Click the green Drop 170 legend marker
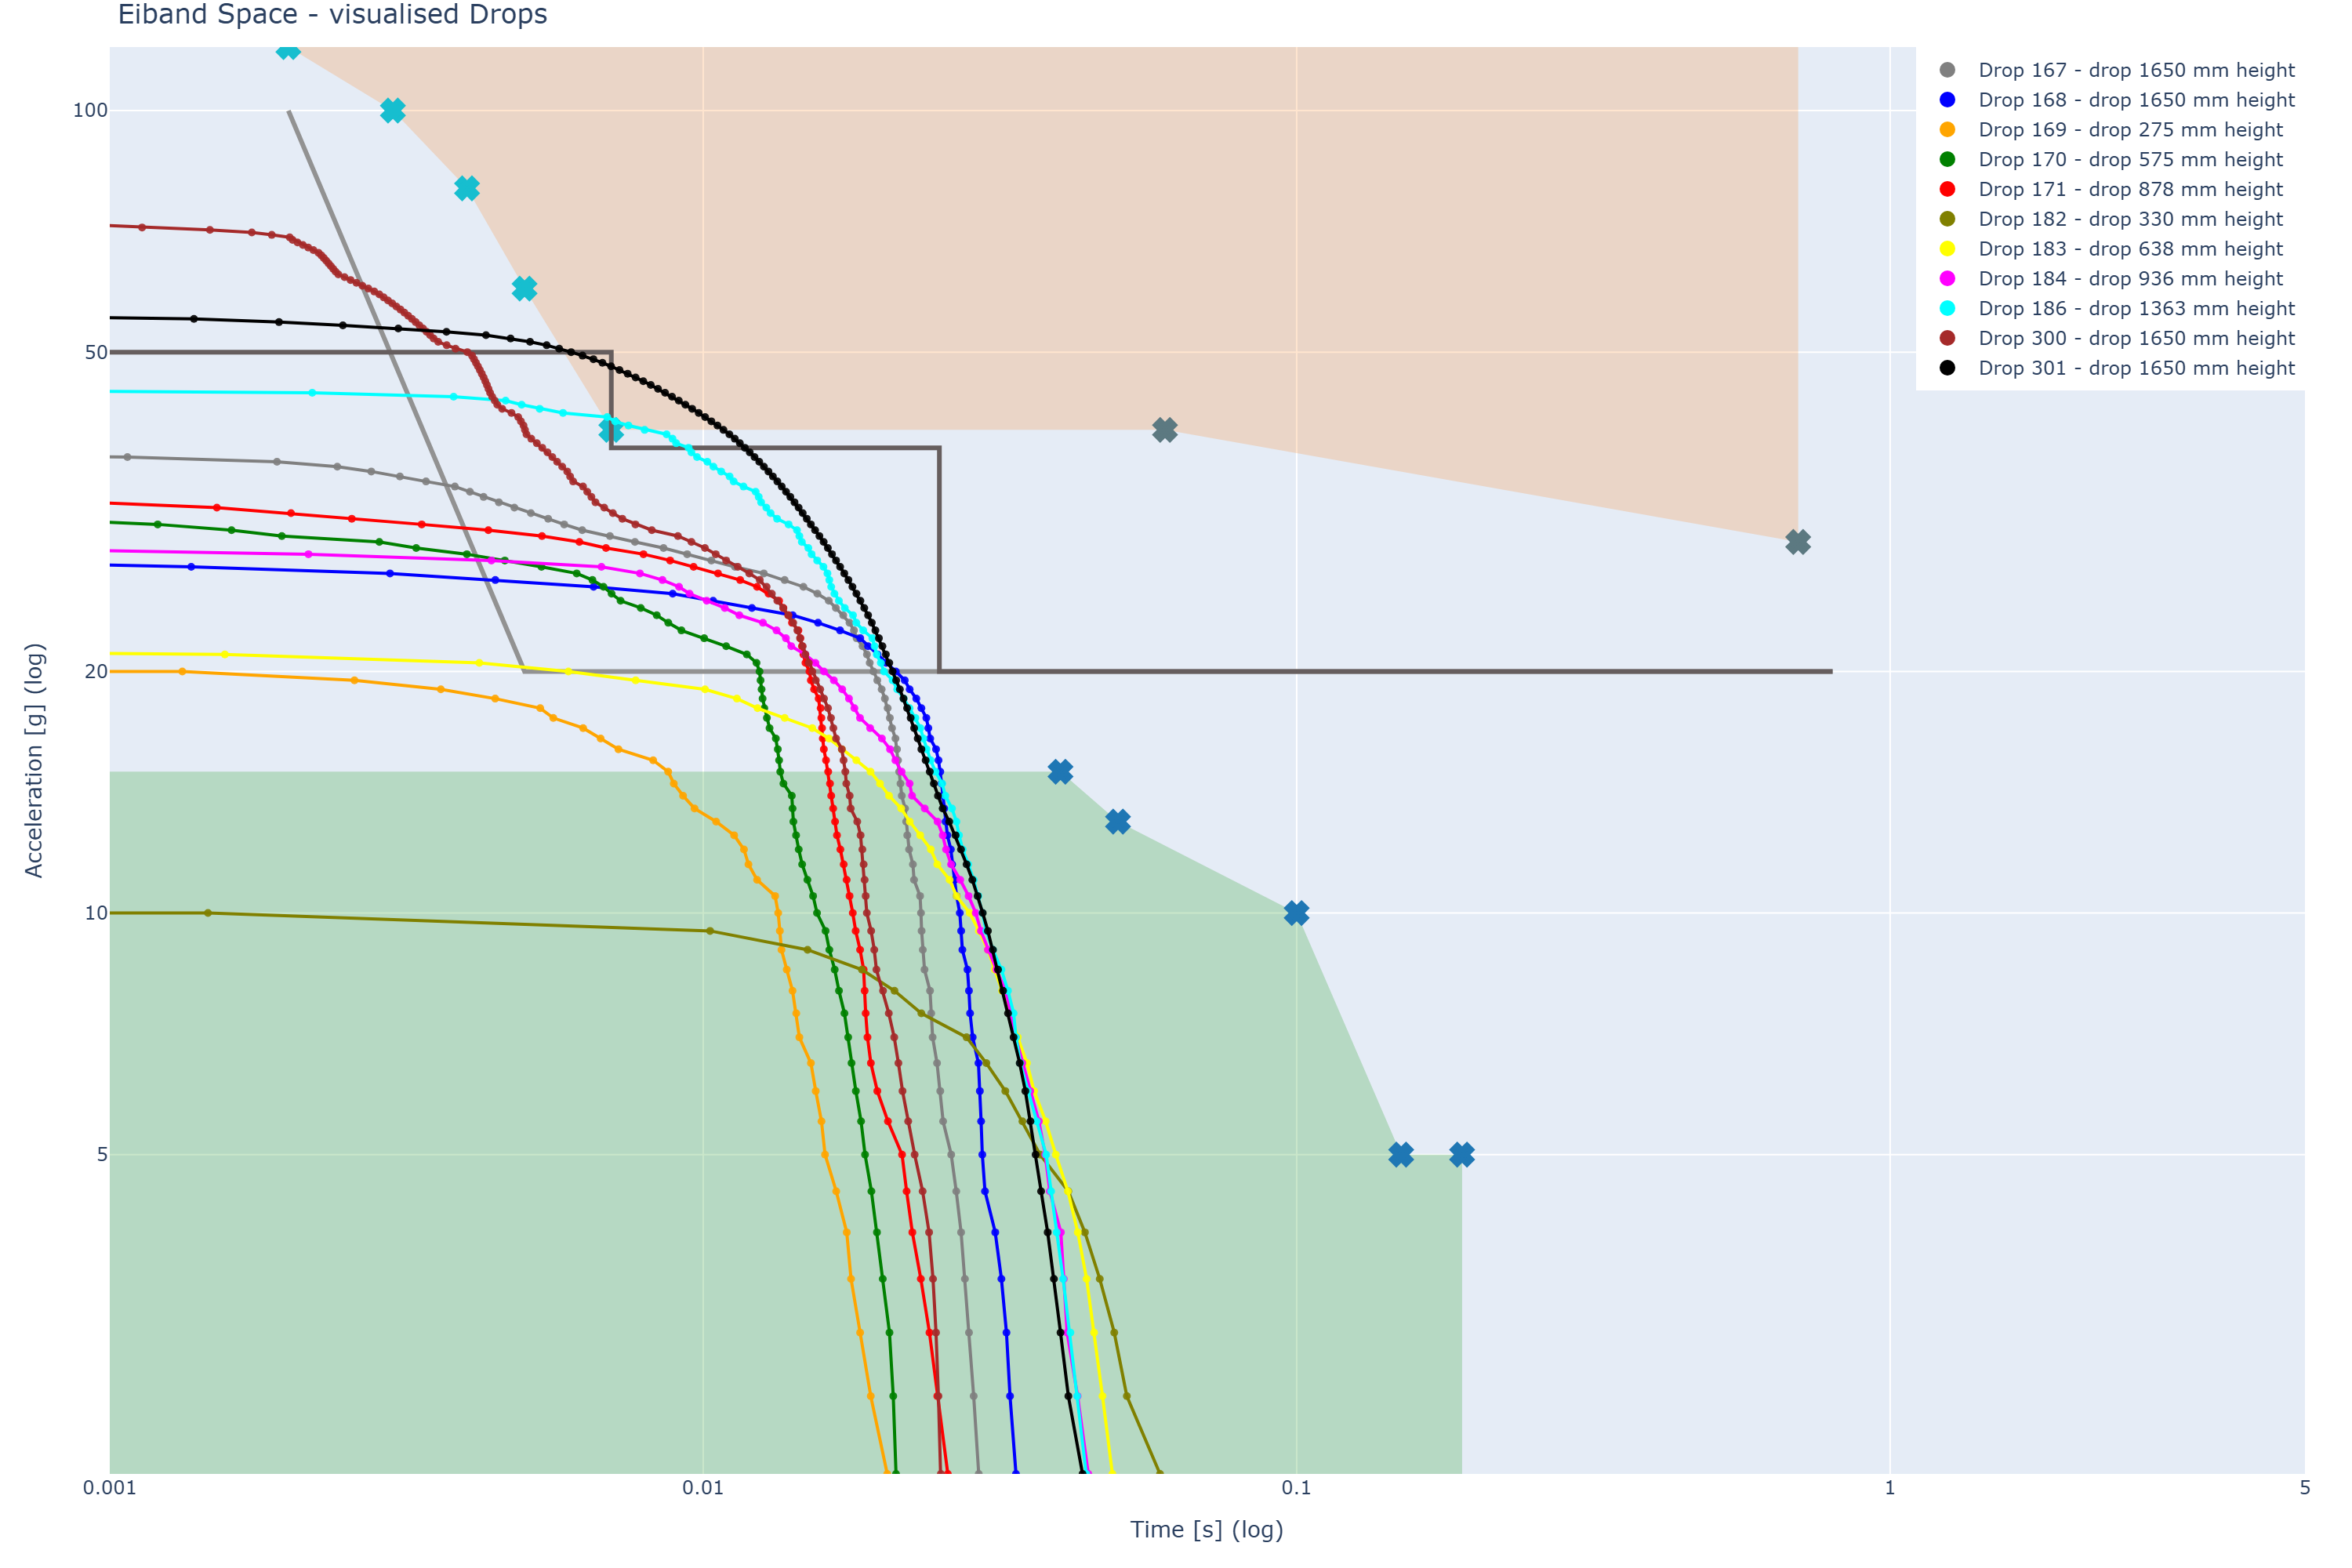The image size is (2352, 1568). click(x=1947, y=159)
